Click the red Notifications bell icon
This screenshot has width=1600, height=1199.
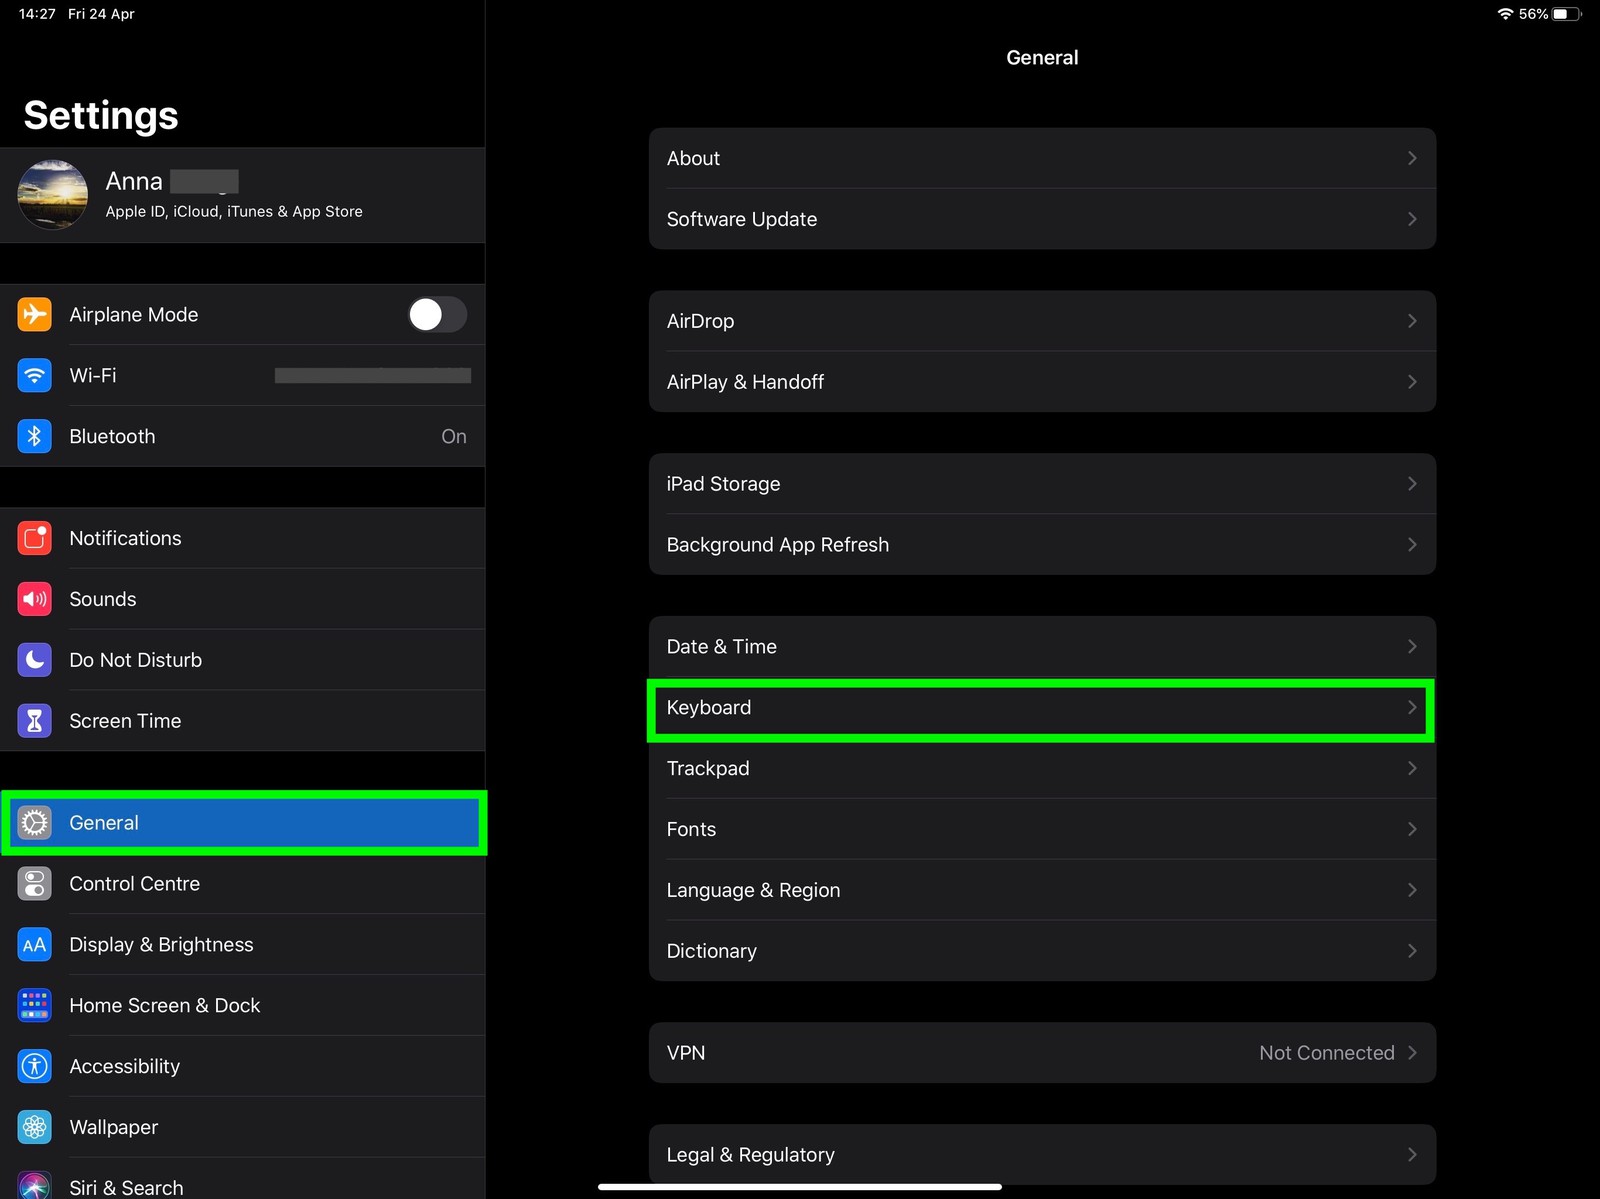34,538
